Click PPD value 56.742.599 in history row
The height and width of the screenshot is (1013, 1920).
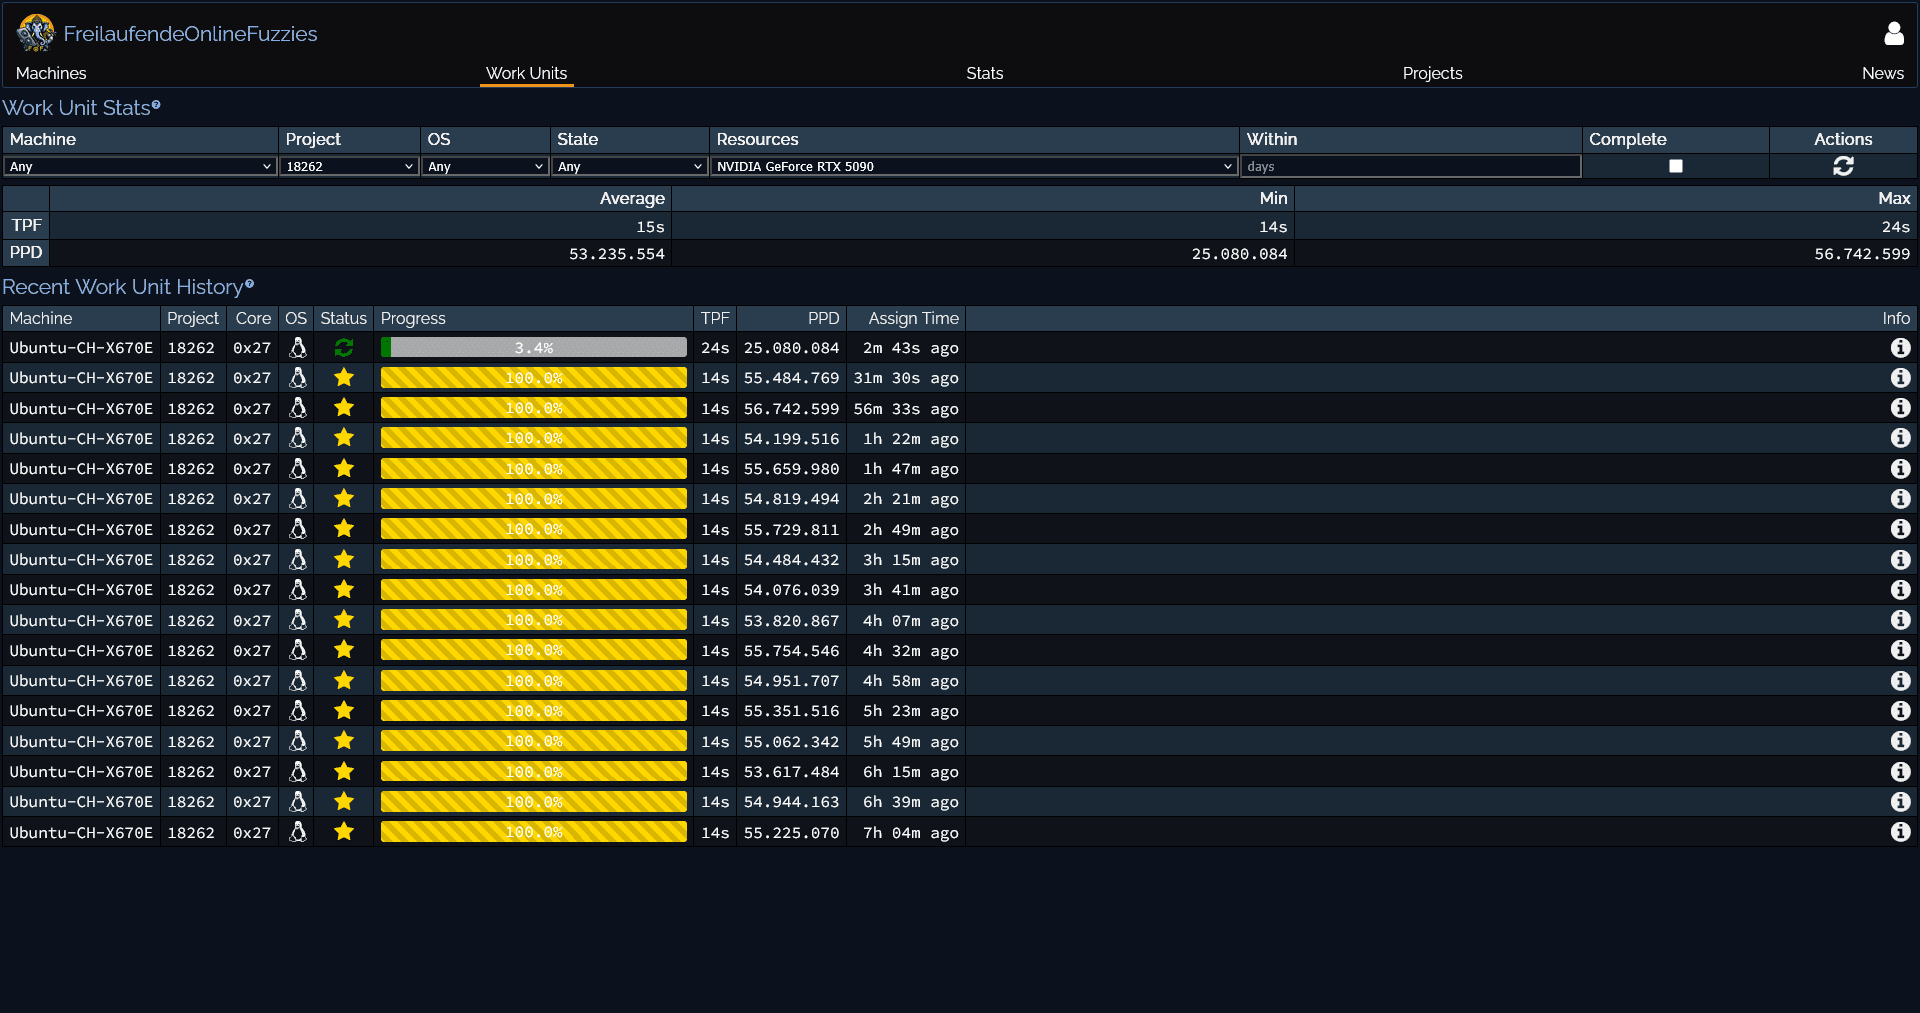tap(791, 409)
